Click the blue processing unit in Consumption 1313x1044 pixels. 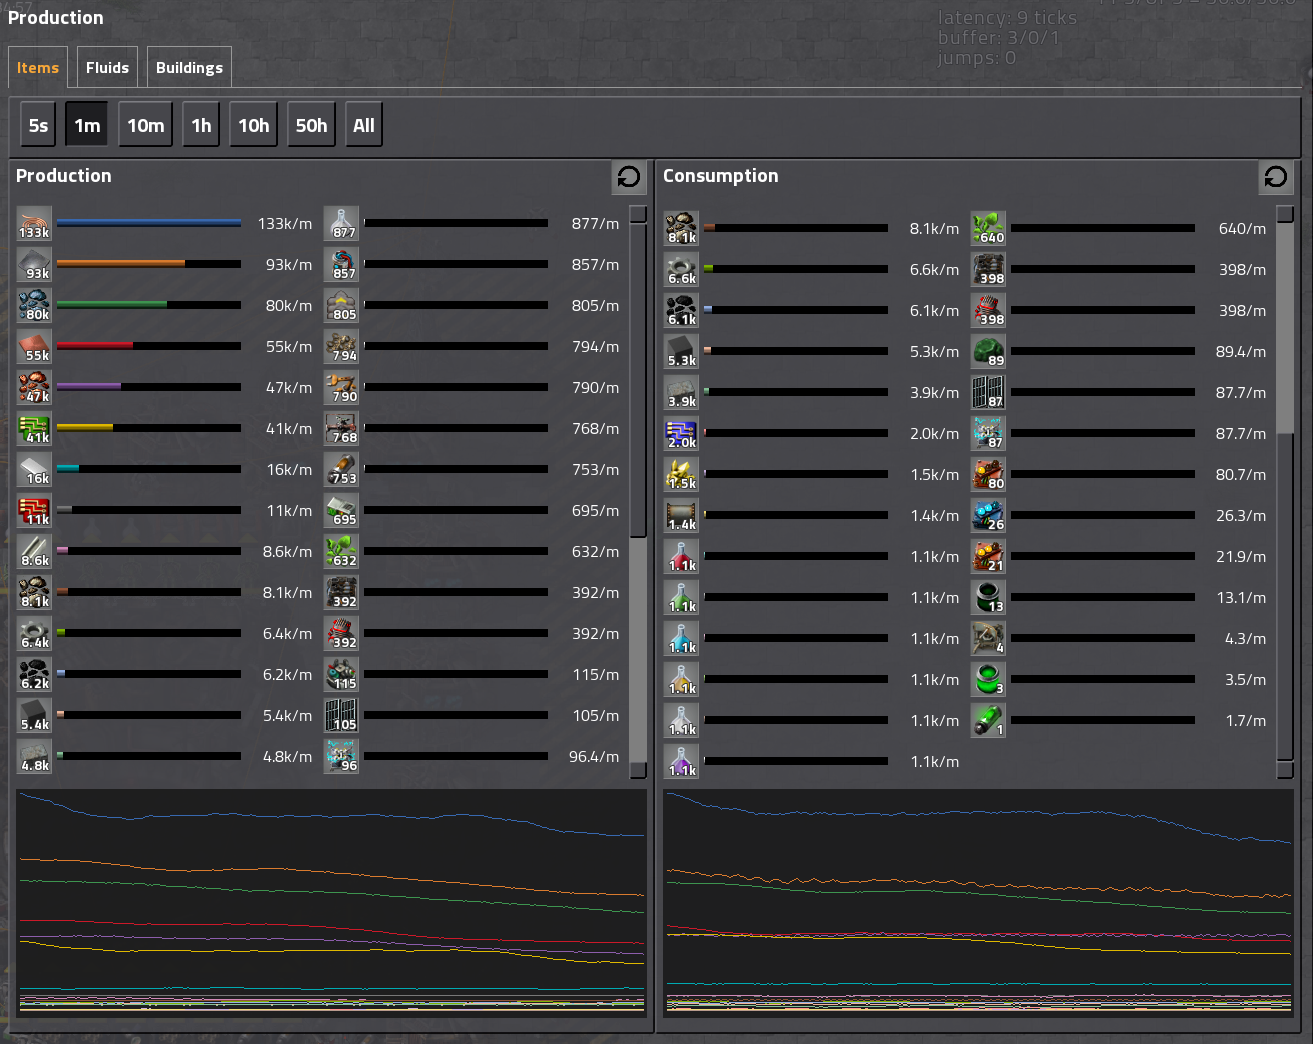tap(681, 434)
